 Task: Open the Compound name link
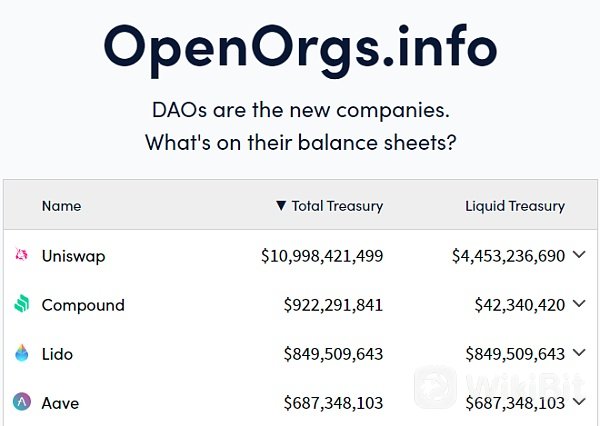pyautogui.click(x=83, y=305)
